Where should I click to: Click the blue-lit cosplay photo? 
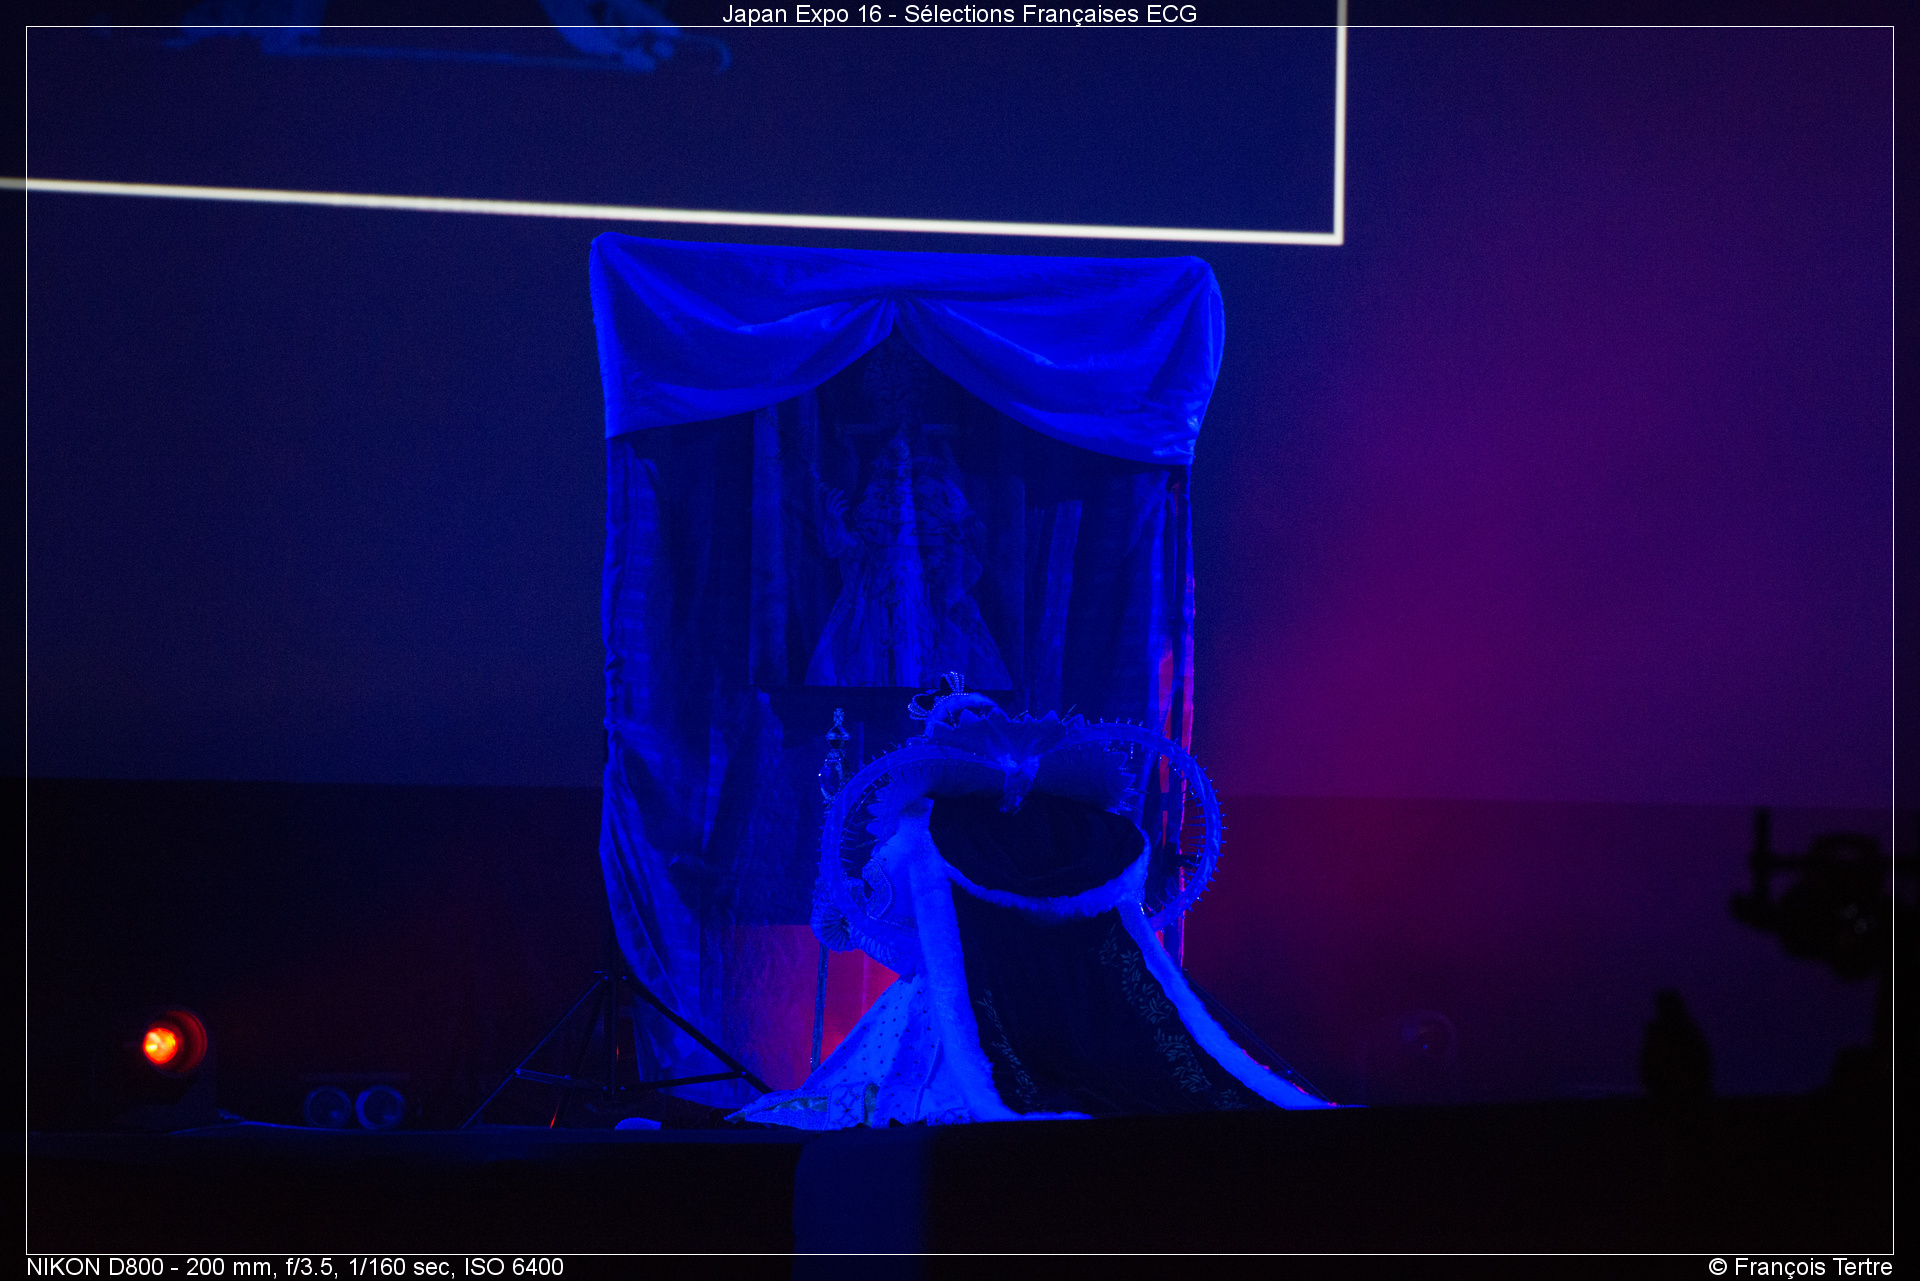[x=960, y=640]
